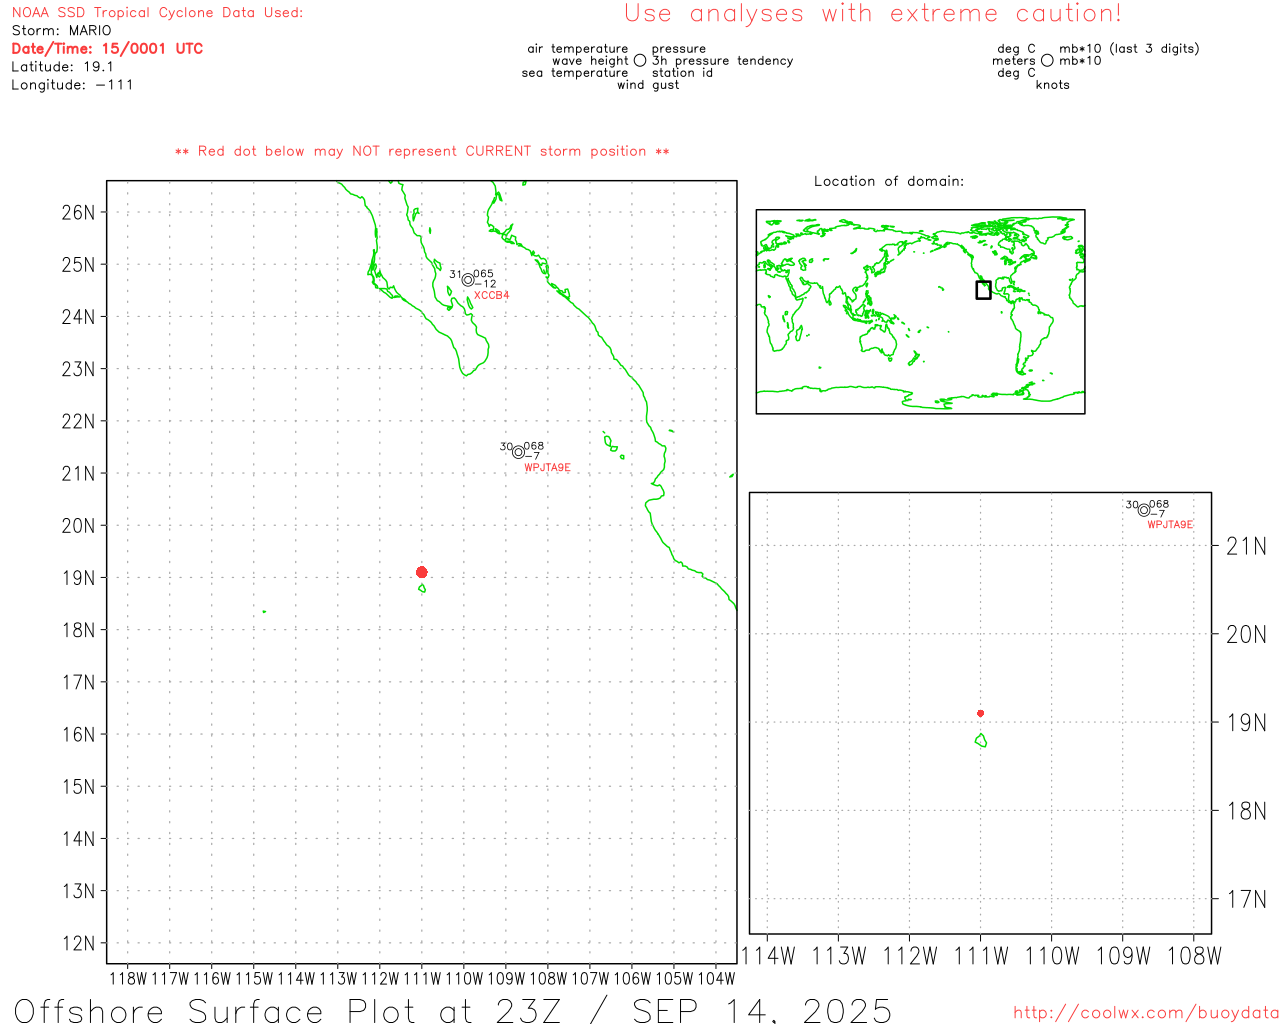Click the WPJTA9E label on main map
Screen dimensions: 1280x1024
tap(547, 468)
